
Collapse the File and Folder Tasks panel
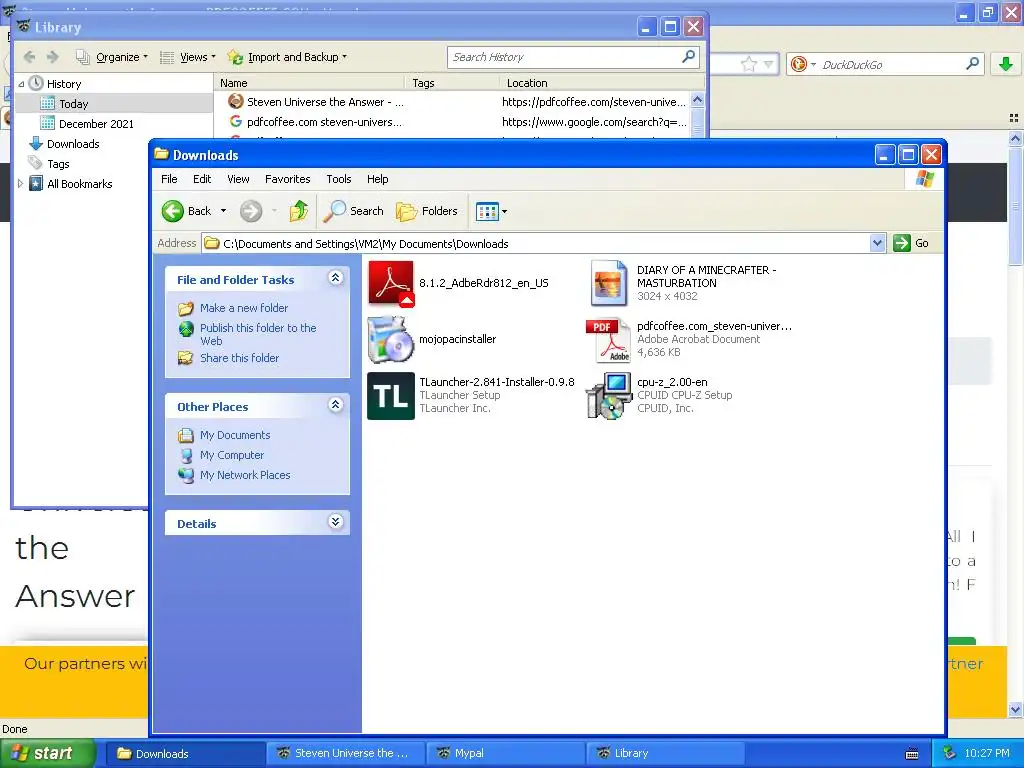pos(335,278)
